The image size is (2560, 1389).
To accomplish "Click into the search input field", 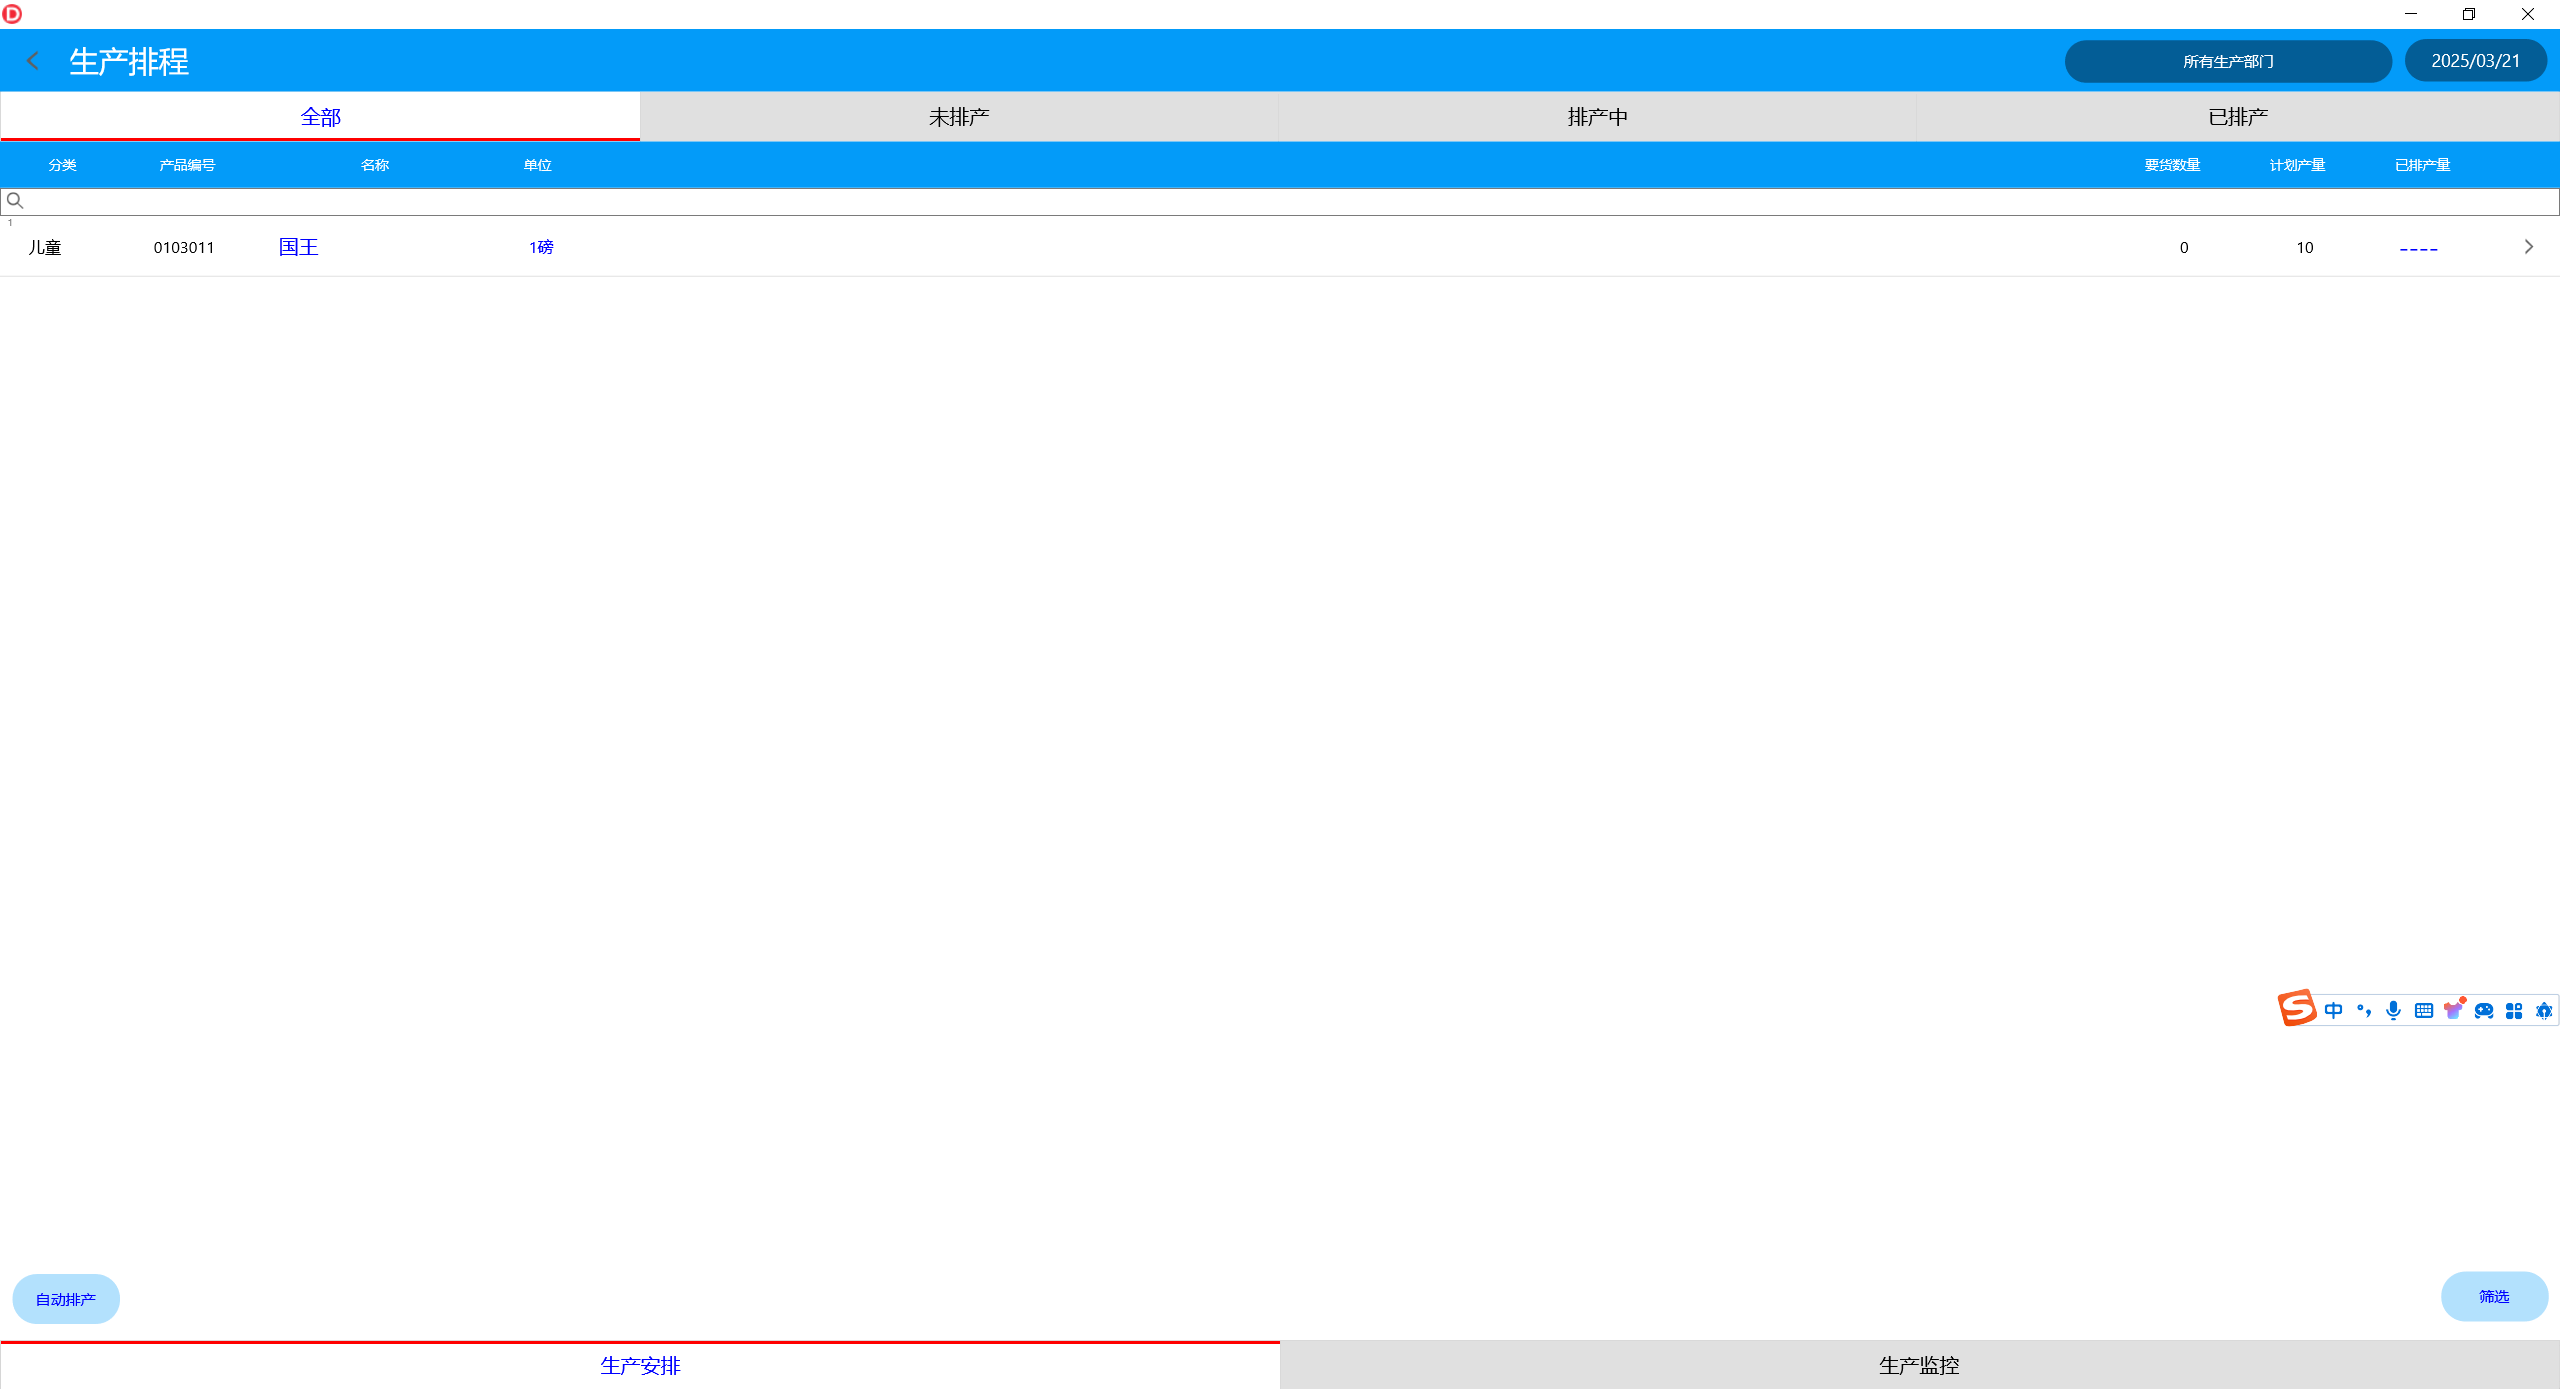I will 1280,201.
